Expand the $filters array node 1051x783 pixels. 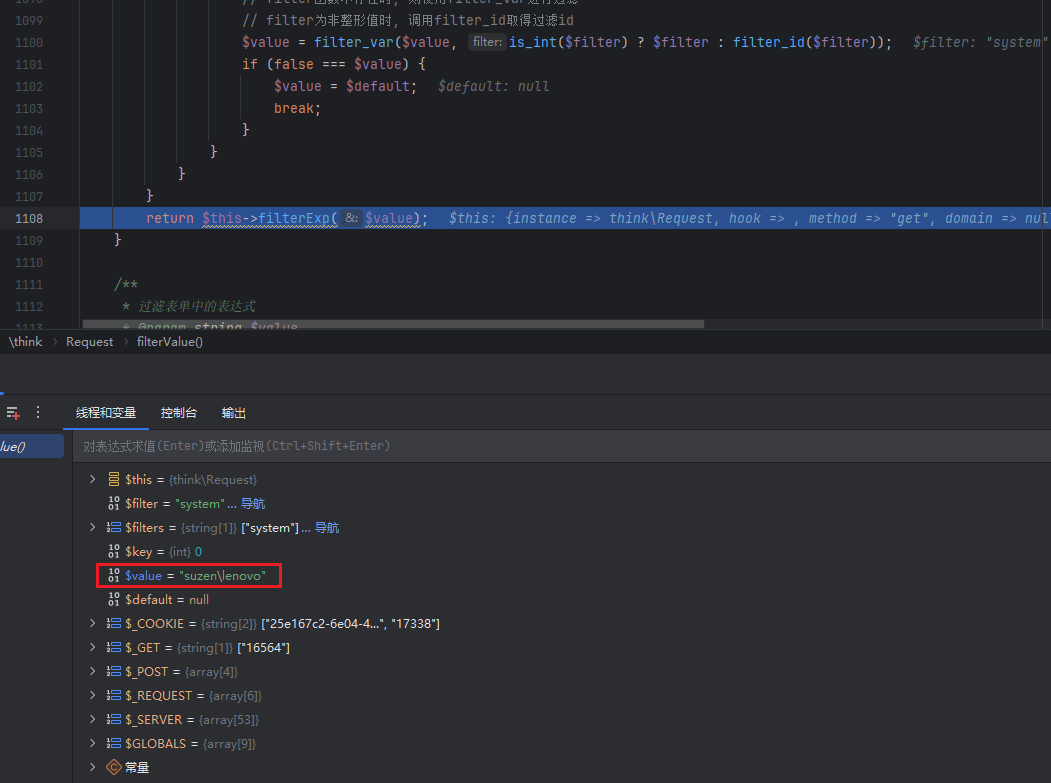tap(92, 528)
